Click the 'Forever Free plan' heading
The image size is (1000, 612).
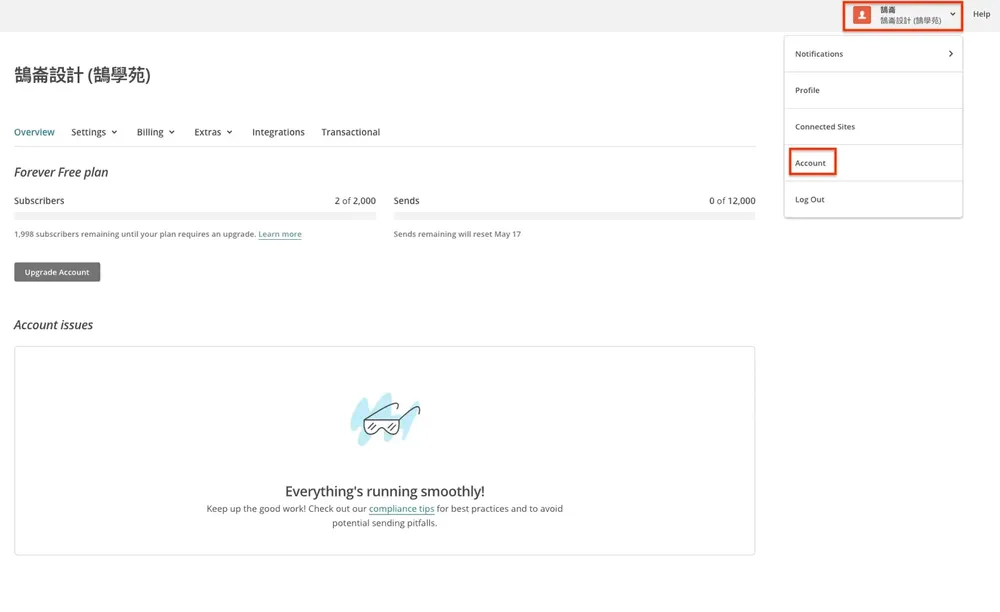[x=61, y=172]
